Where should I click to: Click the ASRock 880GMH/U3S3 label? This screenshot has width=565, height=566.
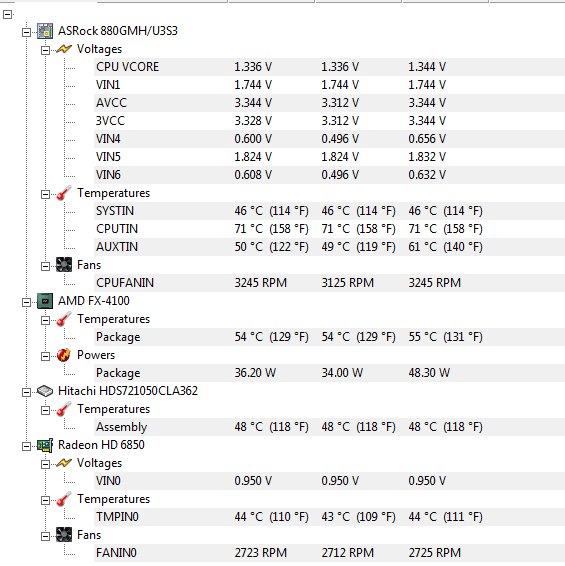coord(118,31)
